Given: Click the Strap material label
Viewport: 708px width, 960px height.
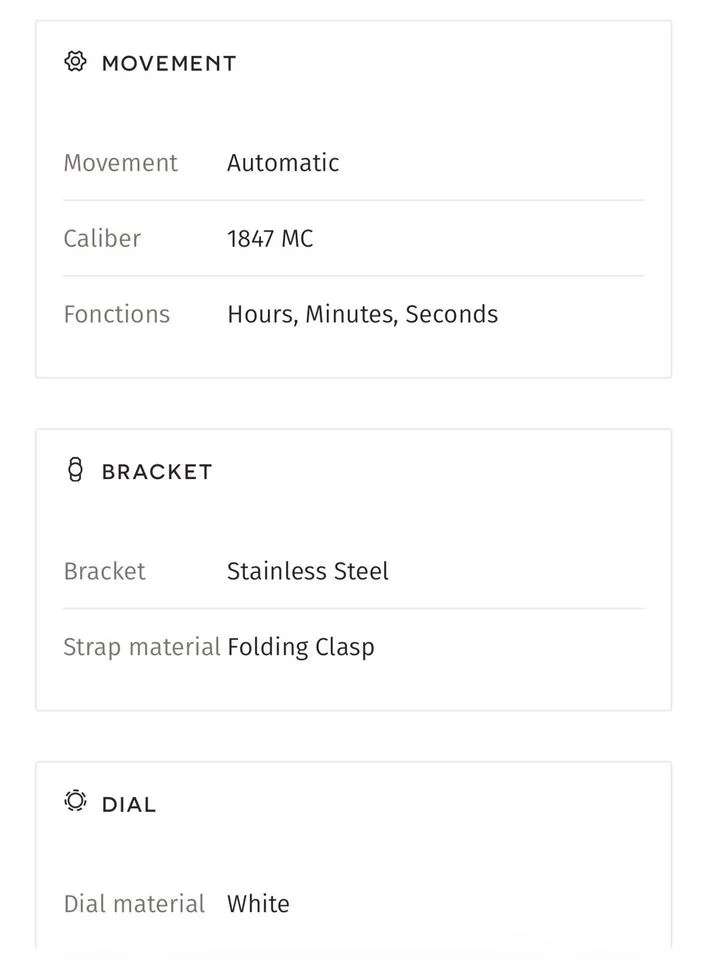Looking at the screenshot, I should click(x=142, y=647).
